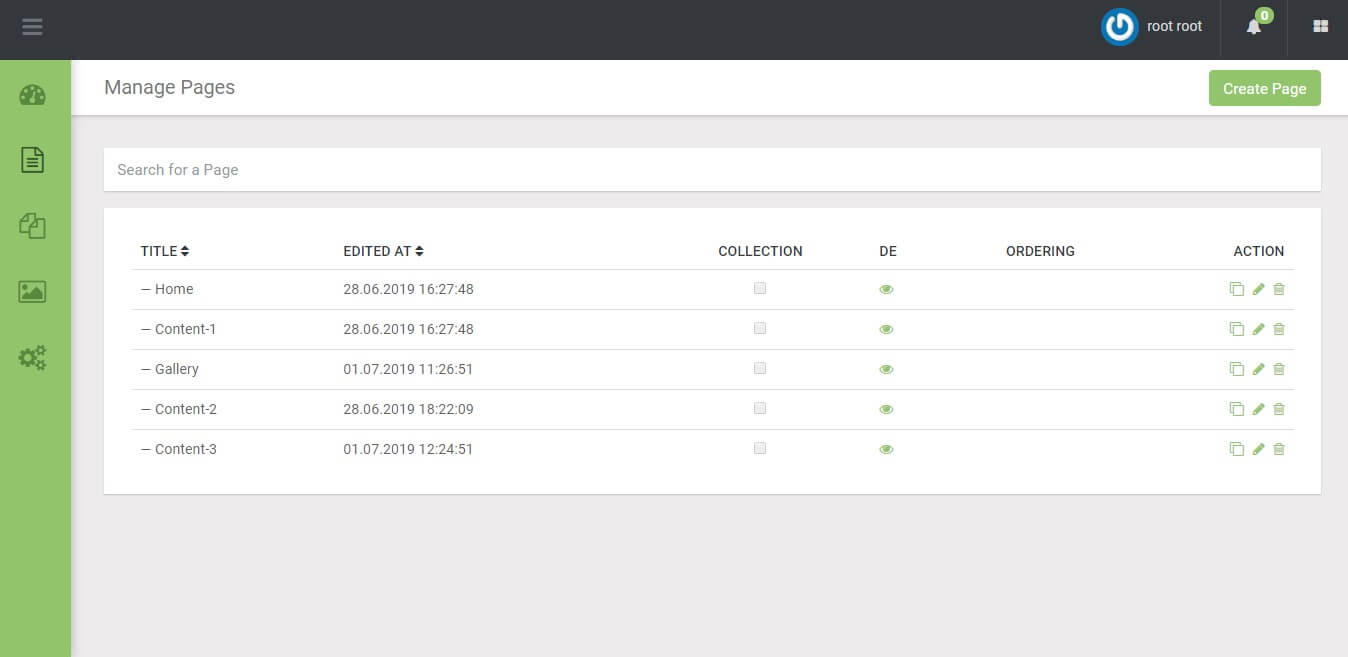1348x657 pixels.
Task: Select the date 01.07.2019 12:24:51
Action: [x=408, y=449]
